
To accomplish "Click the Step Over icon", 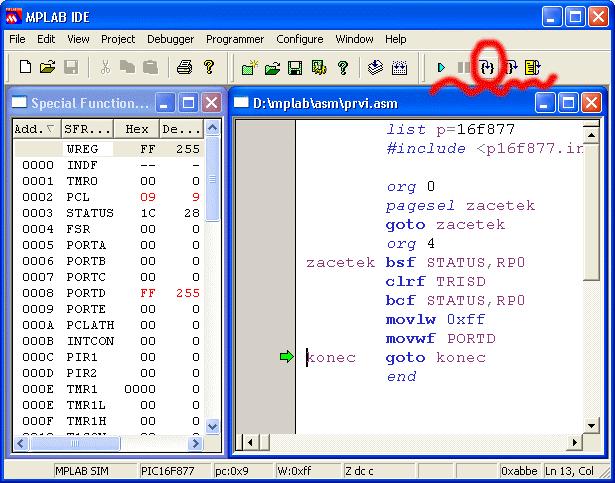I will tap(511, 67).
